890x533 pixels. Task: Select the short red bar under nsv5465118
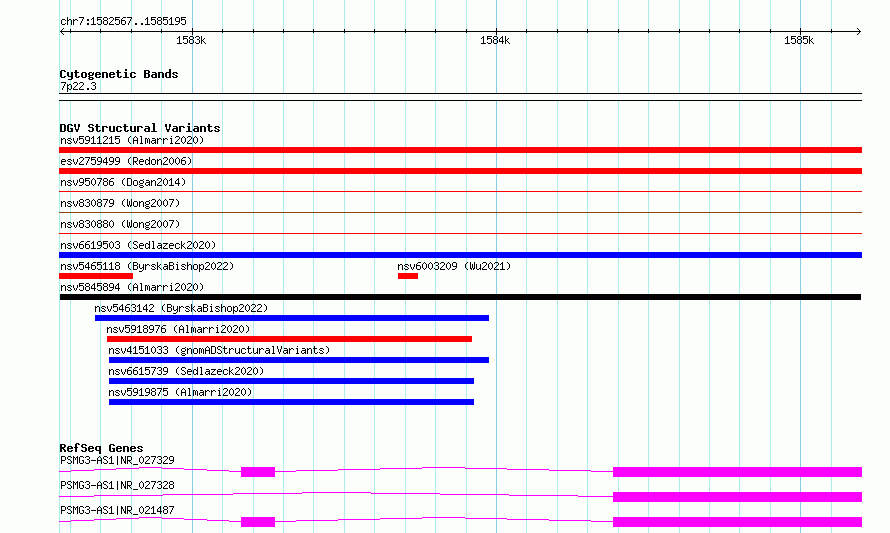[x=96, y=276]
